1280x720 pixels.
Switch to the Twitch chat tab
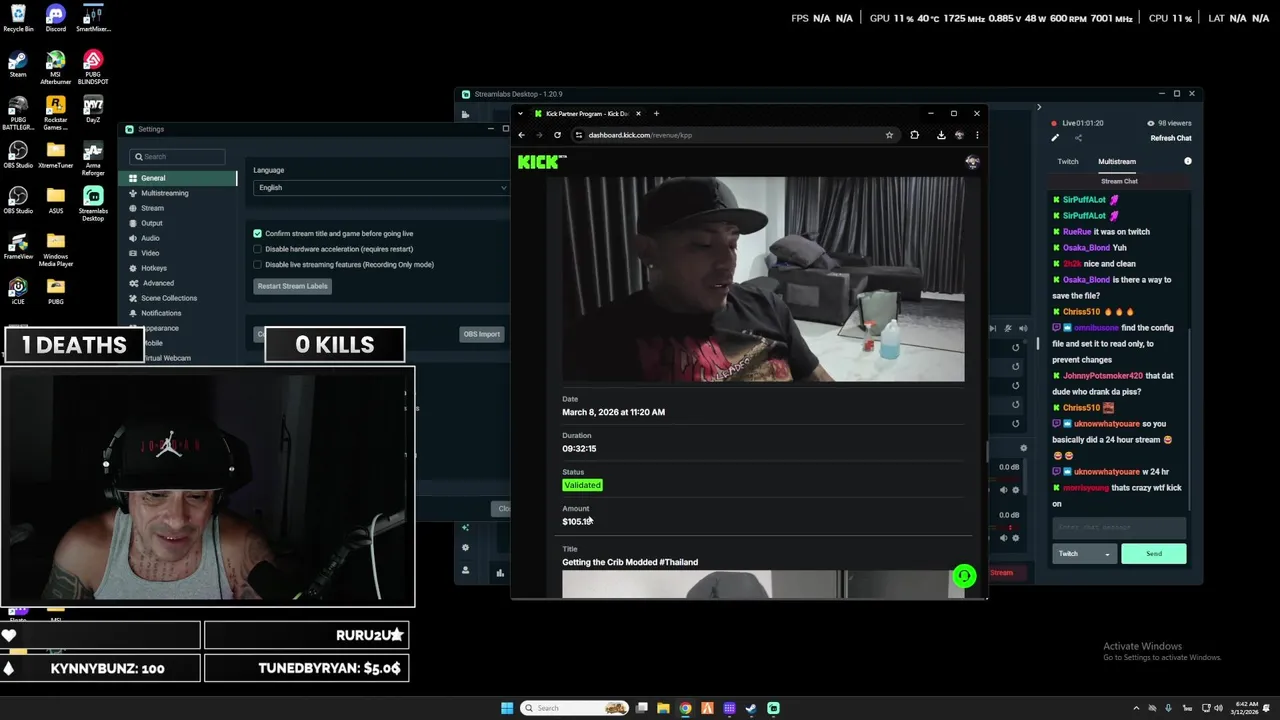pos(1068,161)
